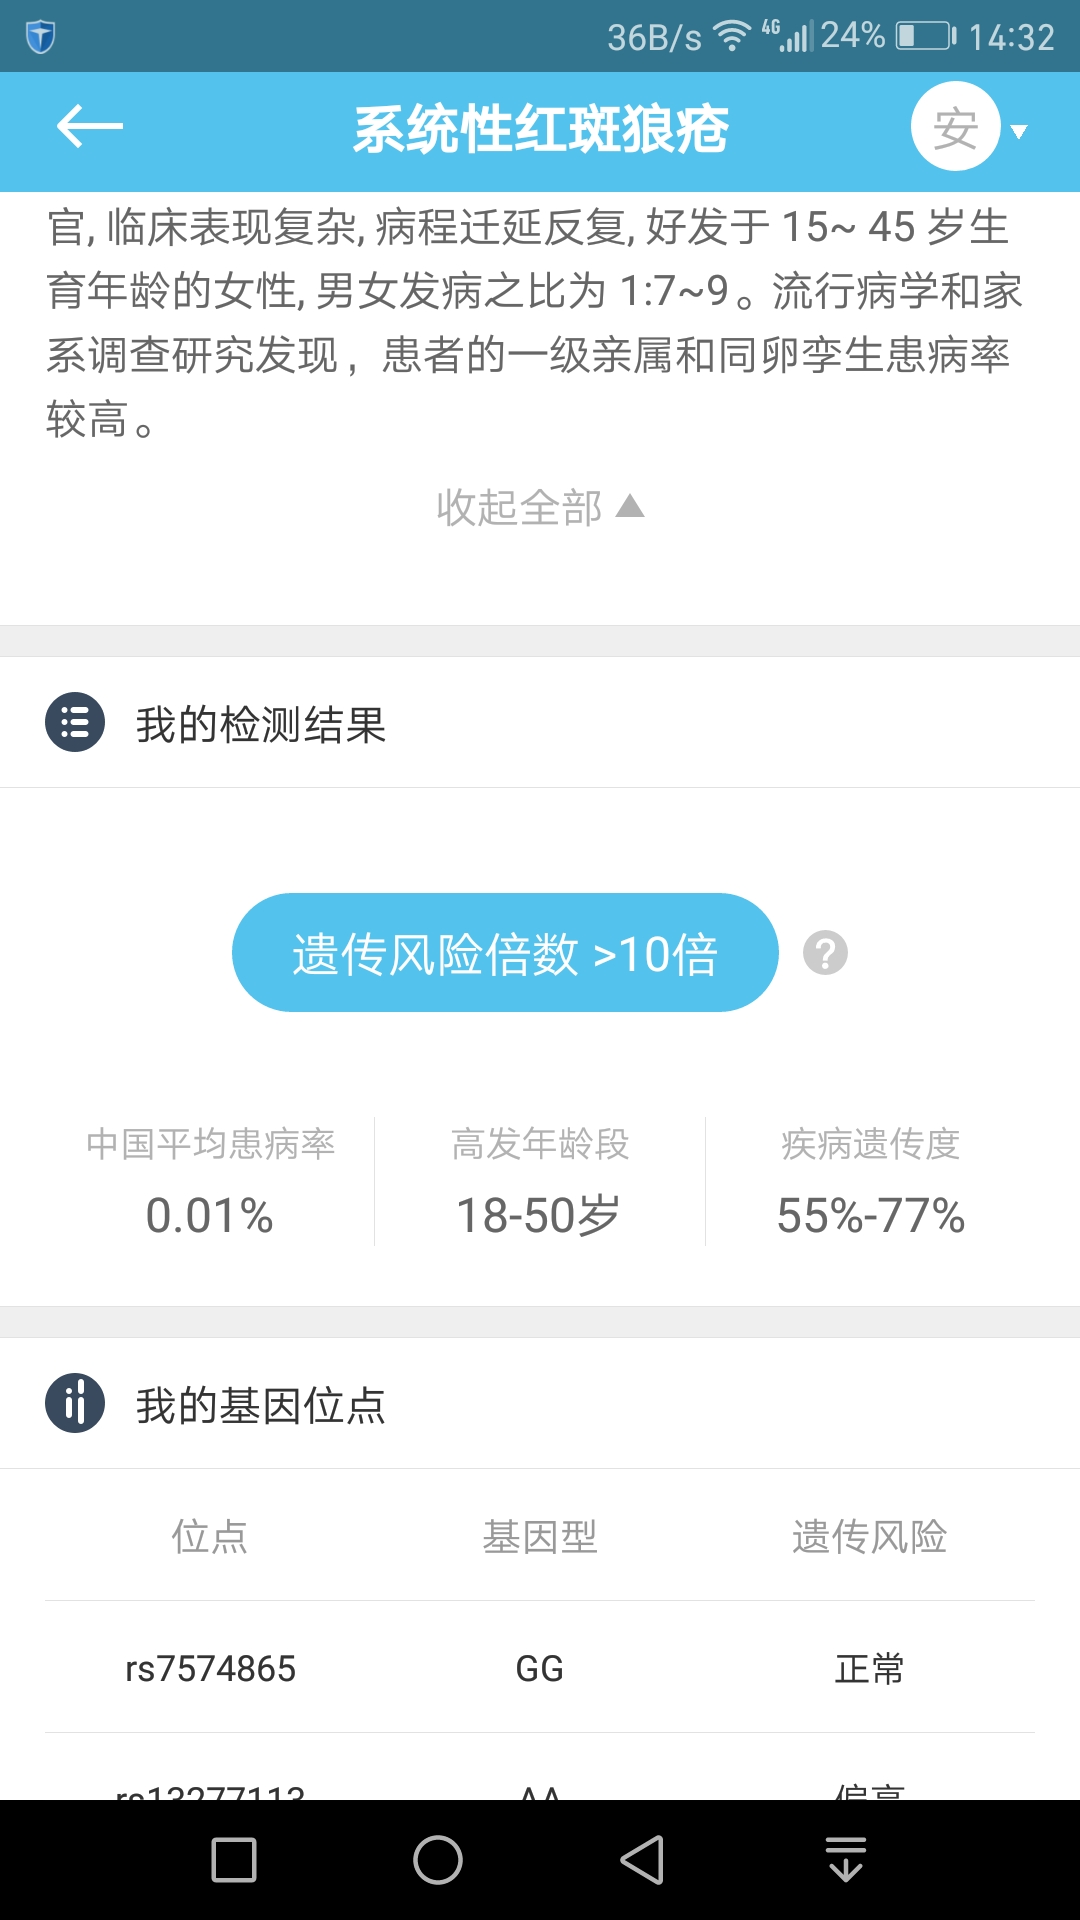Tap the back arrow in header

89,127
